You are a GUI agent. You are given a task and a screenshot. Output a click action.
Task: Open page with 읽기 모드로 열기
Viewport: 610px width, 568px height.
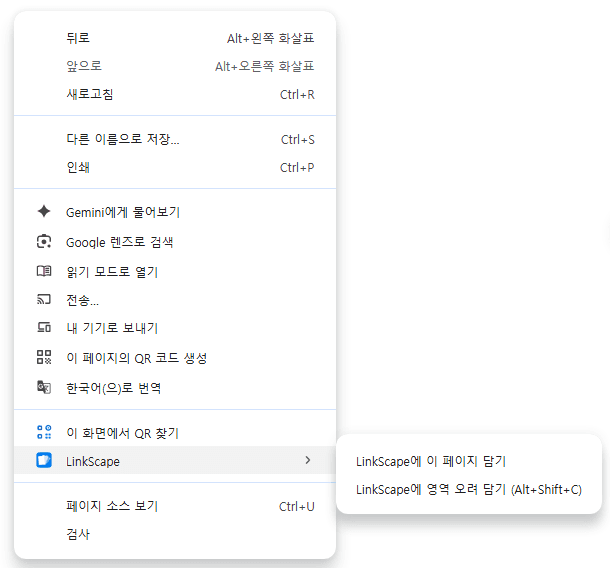(x=175, y=272)
